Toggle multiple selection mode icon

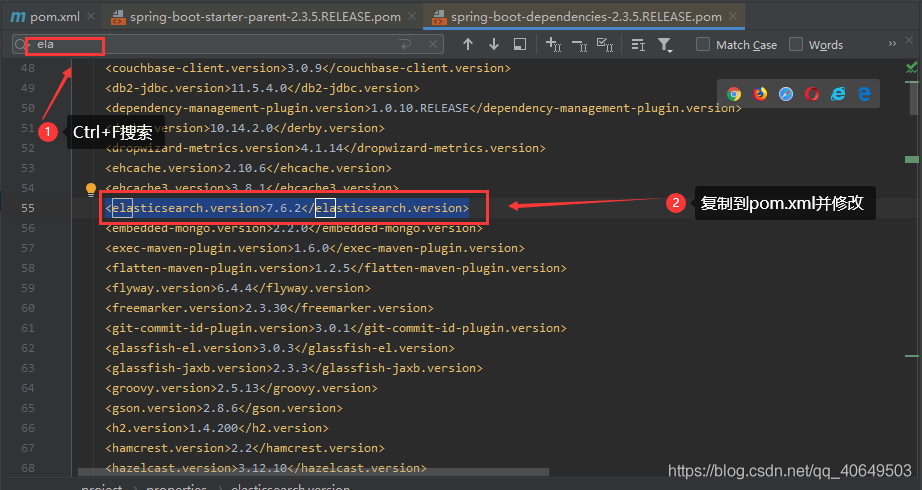tap(638, 45)
